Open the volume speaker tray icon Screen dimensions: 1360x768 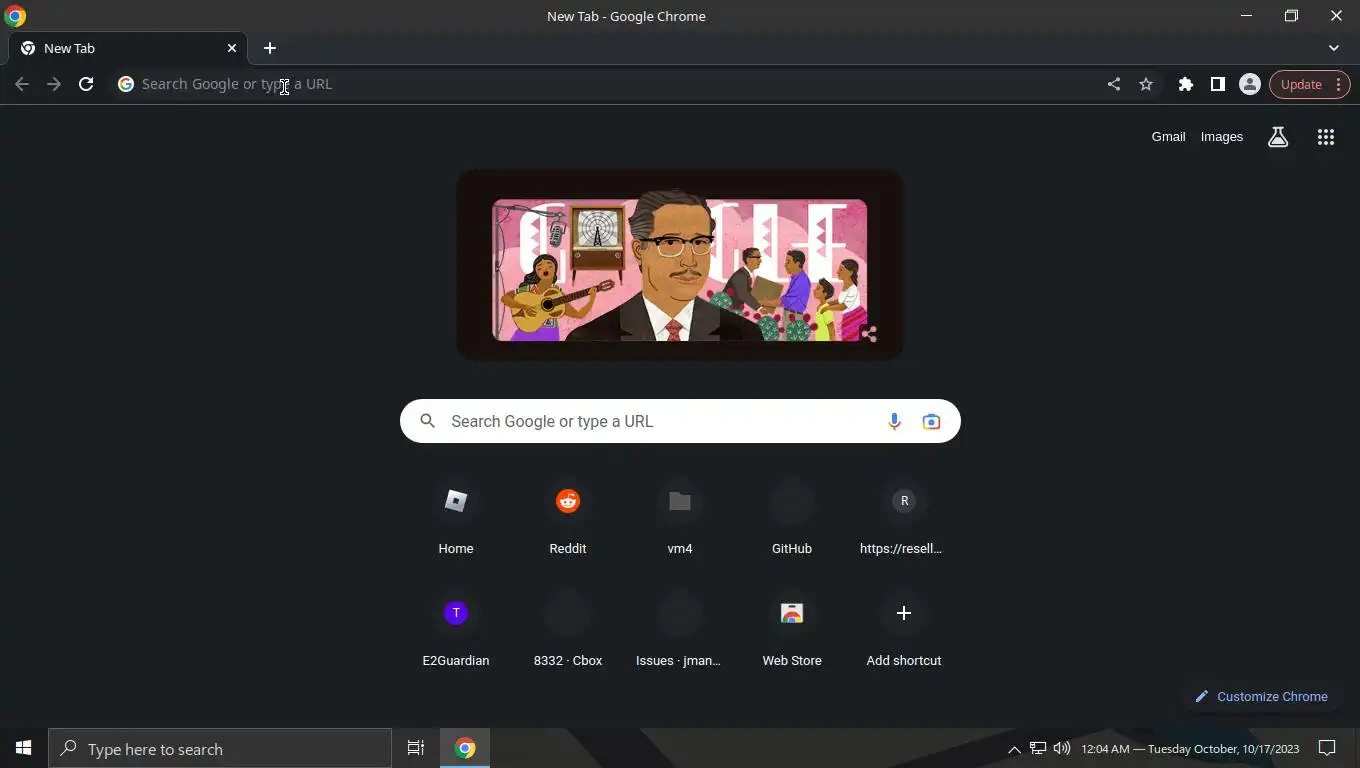[x=1062, y=748]
